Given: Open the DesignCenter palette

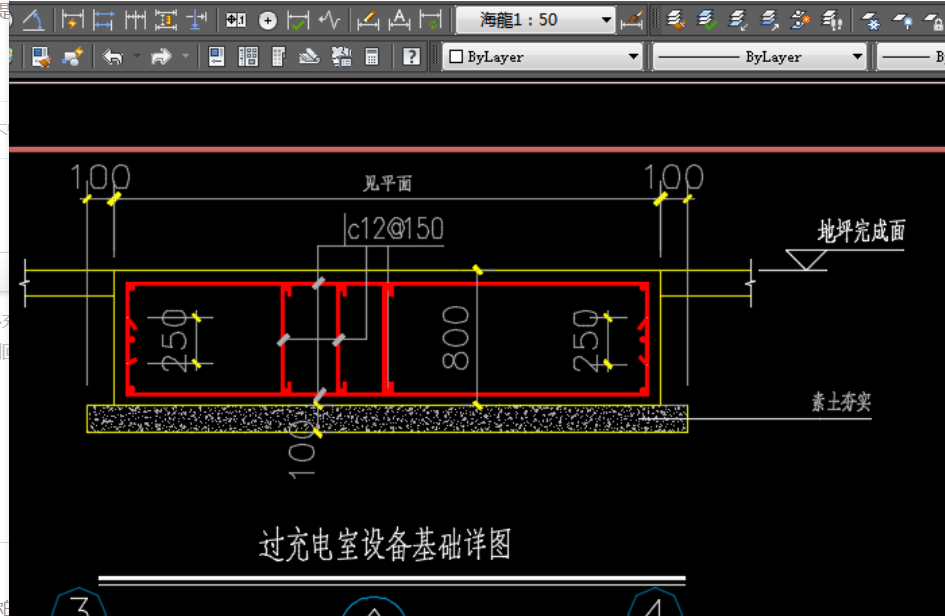Looking at the screenshot, I should [248, 57].
